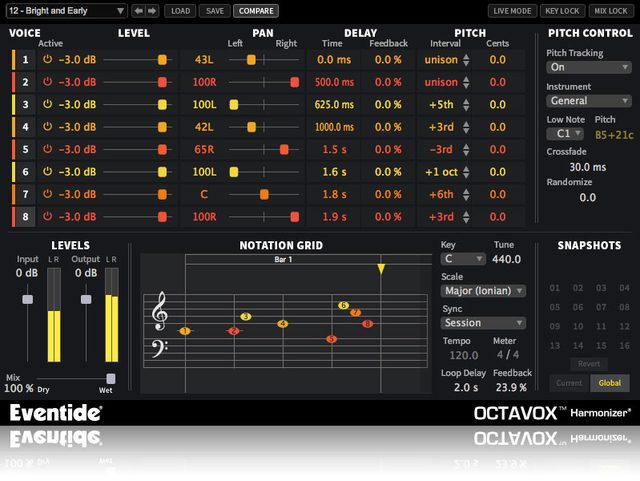Viewport: 640px width, 481px height.
Task: Enable Live Mode
Action: (512, 11)
